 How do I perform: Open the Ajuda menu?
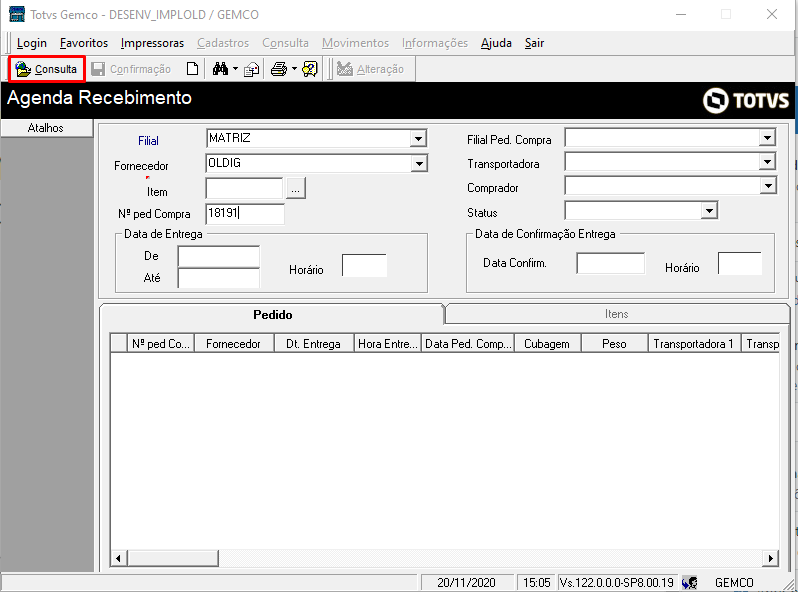pos(496,43)
